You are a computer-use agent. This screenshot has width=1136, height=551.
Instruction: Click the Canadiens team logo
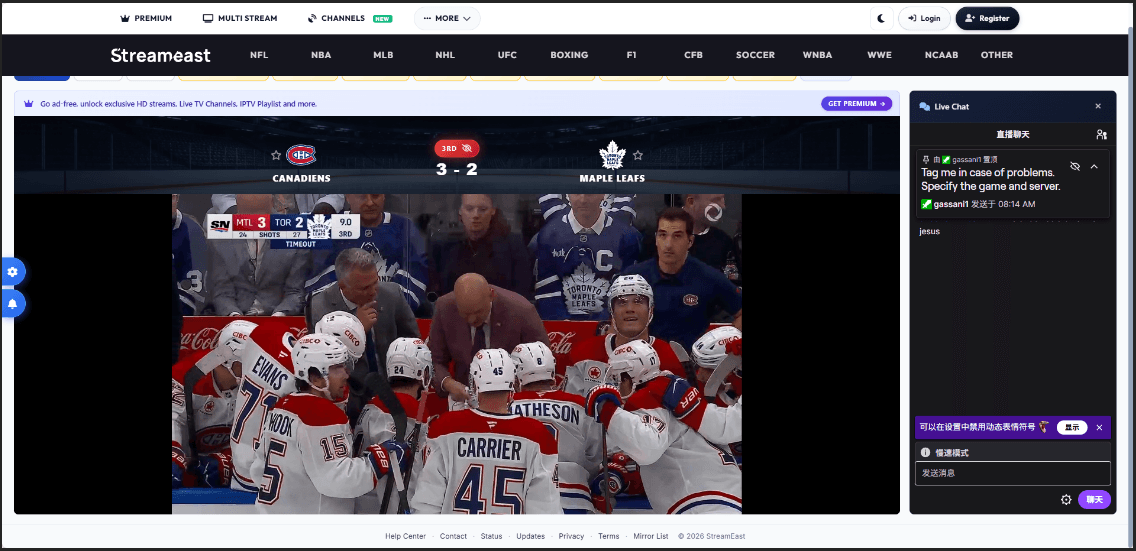pos(301,155)
